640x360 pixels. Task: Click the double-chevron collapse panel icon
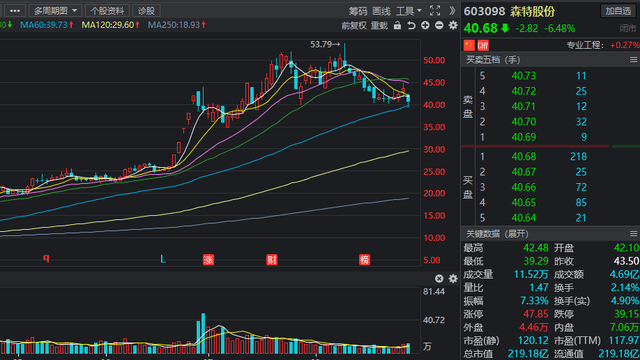coord(452,11)
